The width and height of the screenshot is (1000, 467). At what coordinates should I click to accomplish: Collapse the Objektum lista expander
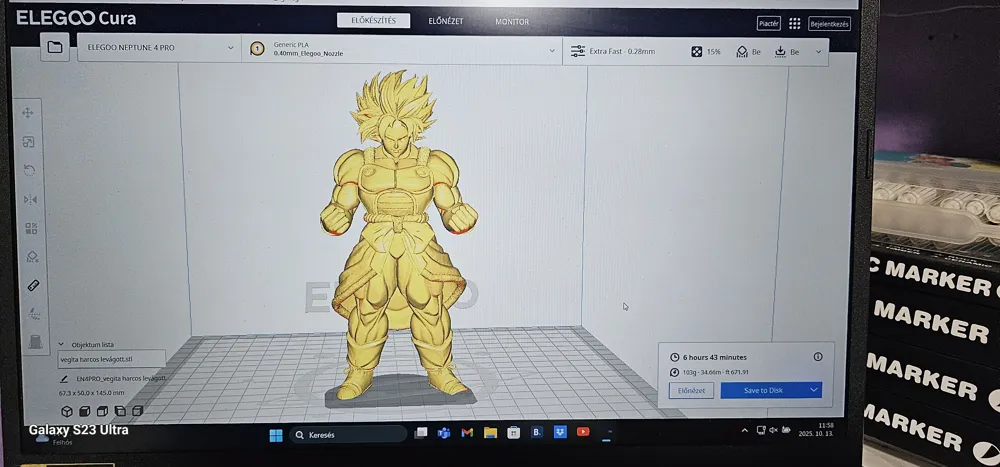pyautogui.click(x=61, y=345)
